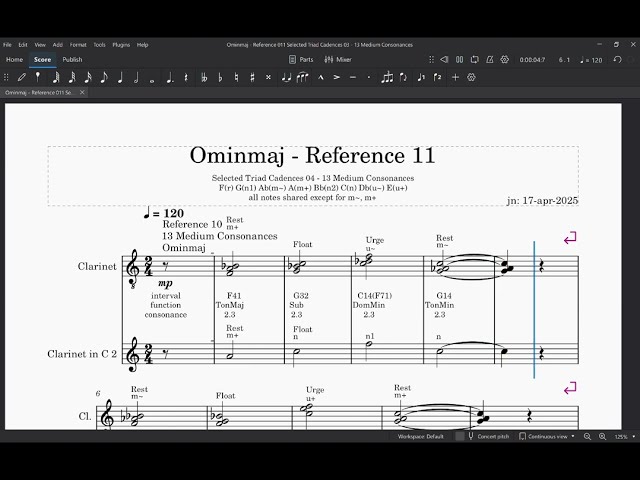Select the quarter note duration

coord(120,77)
